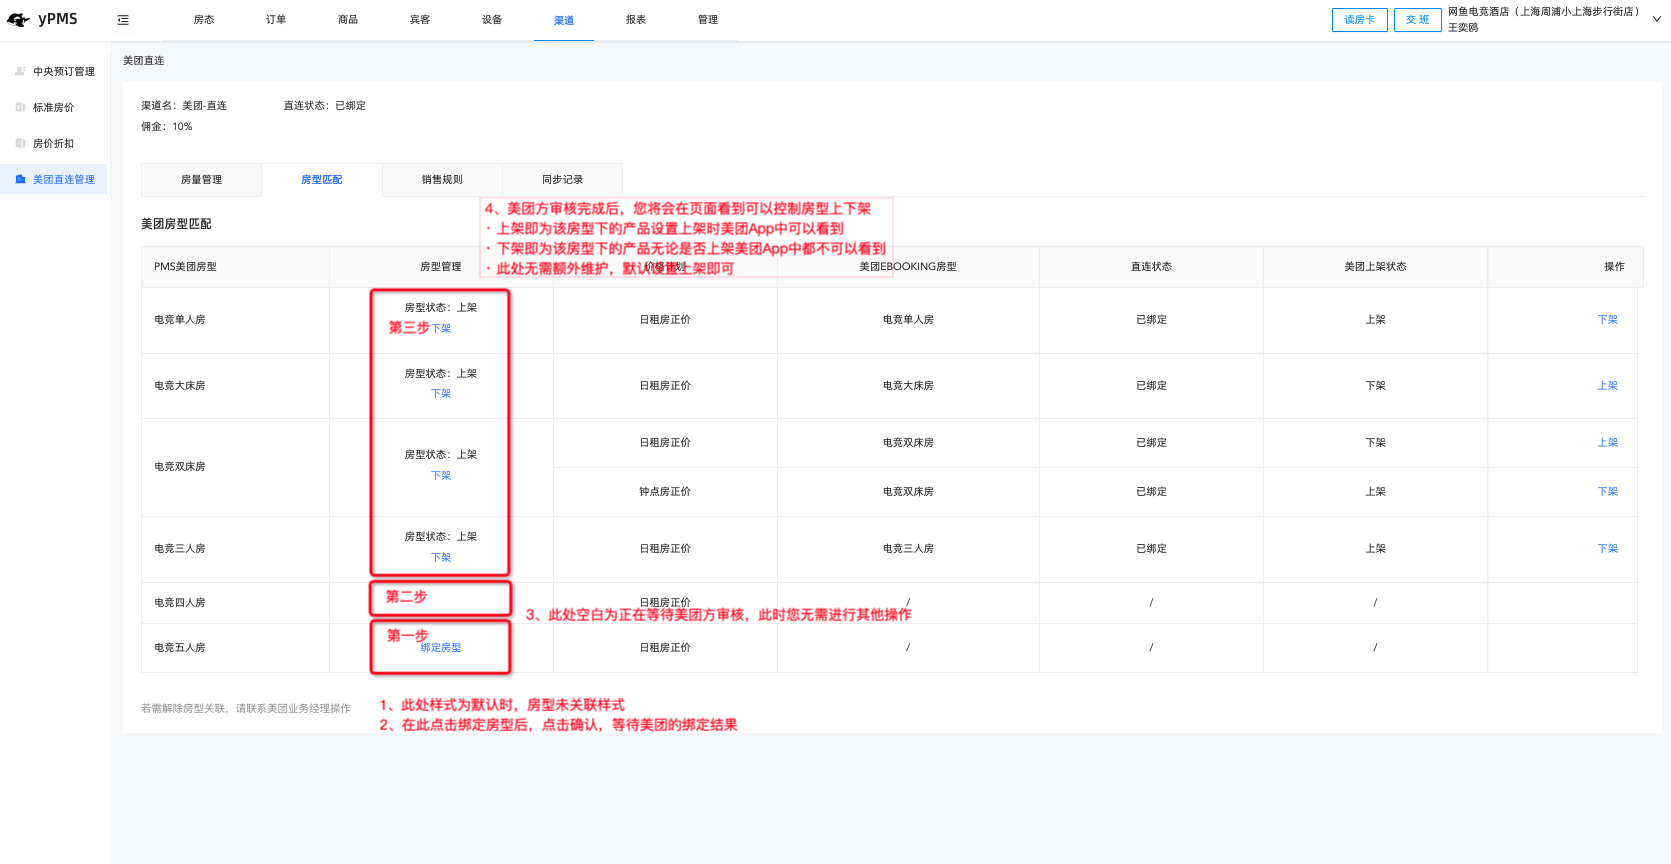
Task: Switch to the 房量管理 tab
Action: point(201,180)
